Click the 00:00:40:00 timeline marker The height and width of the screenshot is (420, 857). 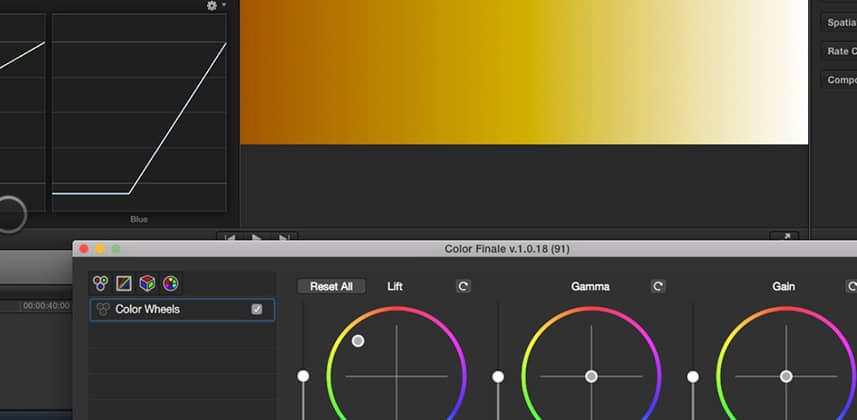click(x=46, y=306)
